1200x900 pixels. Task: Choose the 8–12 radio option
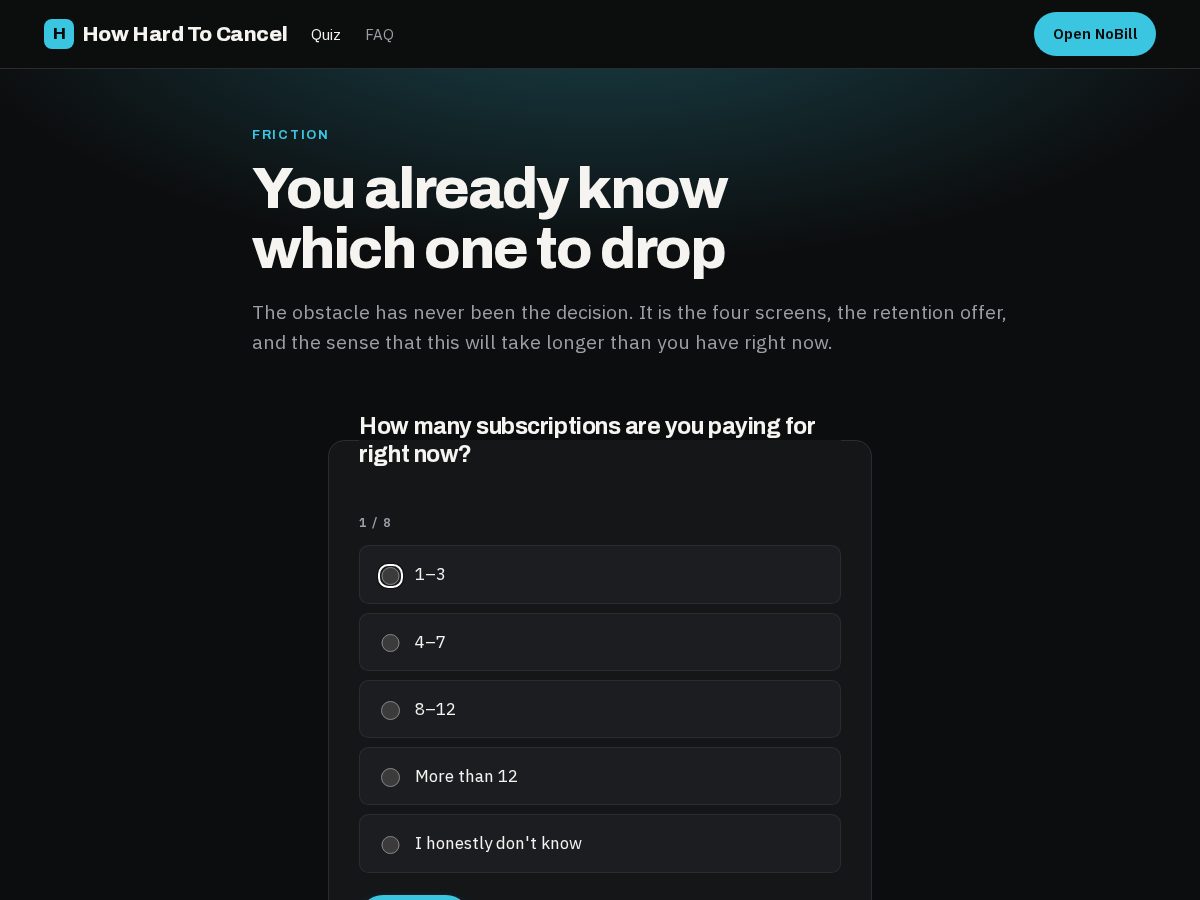tap(600, 709)
